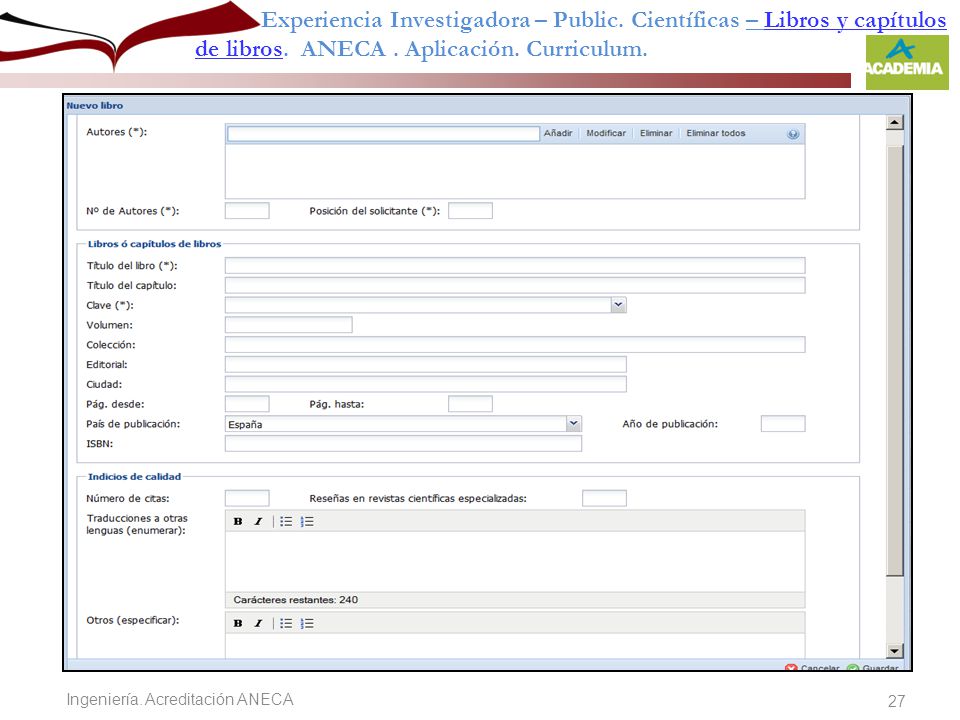Click the Carácteres restantes: 240 text
The width and height of the screenshot is (960, 720).
(296, 600)
